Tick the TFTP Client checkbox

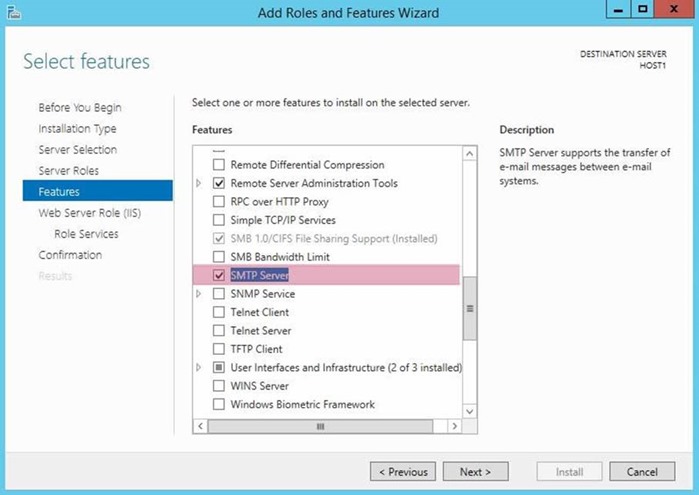[x=218, y=349]
